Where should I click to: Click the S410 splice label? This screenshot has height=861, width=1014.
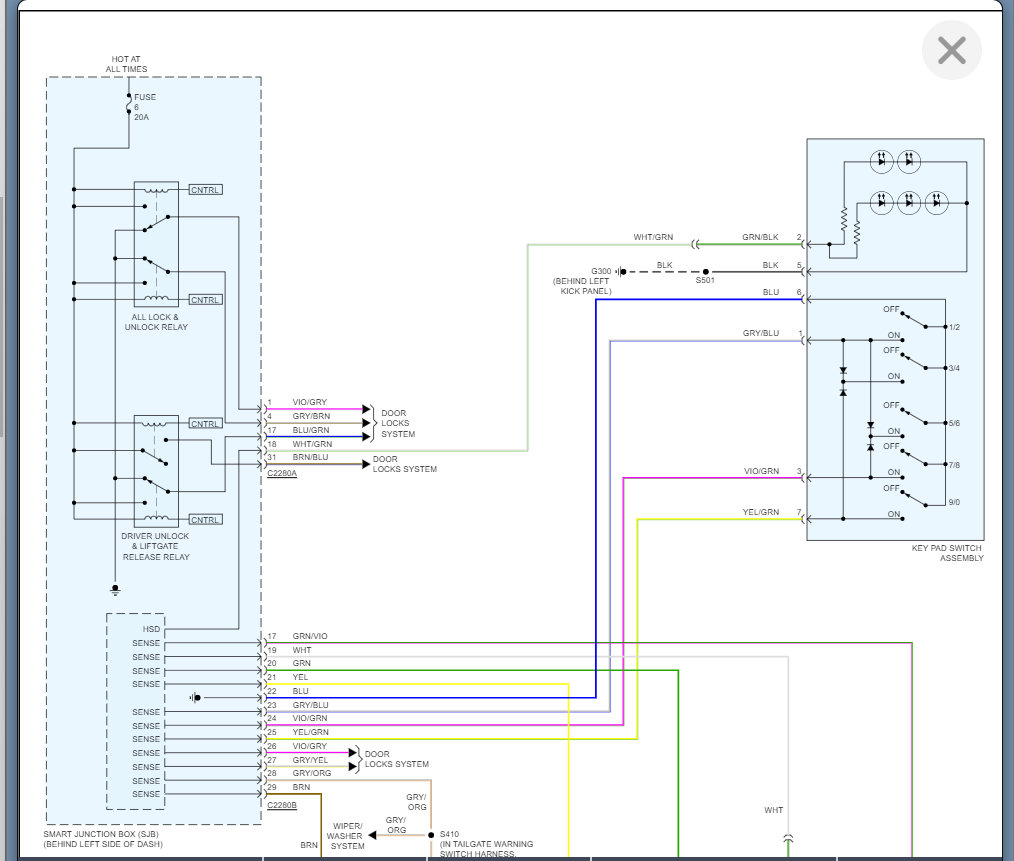tap(449, 834)
